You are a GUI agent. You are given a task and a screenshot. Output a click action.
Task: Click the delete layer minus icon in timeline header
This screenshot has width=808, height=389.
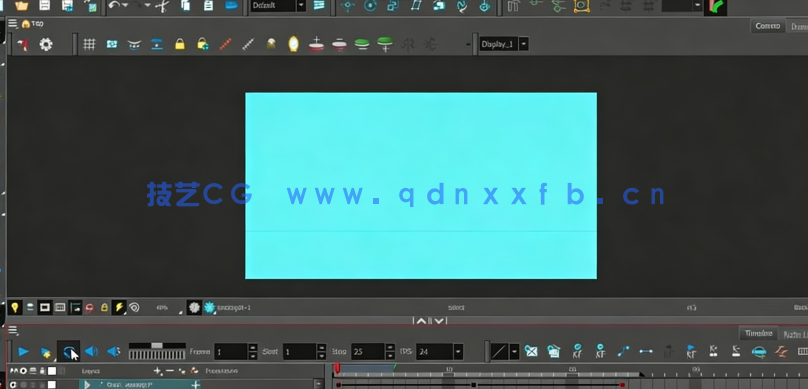tap(170, 370)
